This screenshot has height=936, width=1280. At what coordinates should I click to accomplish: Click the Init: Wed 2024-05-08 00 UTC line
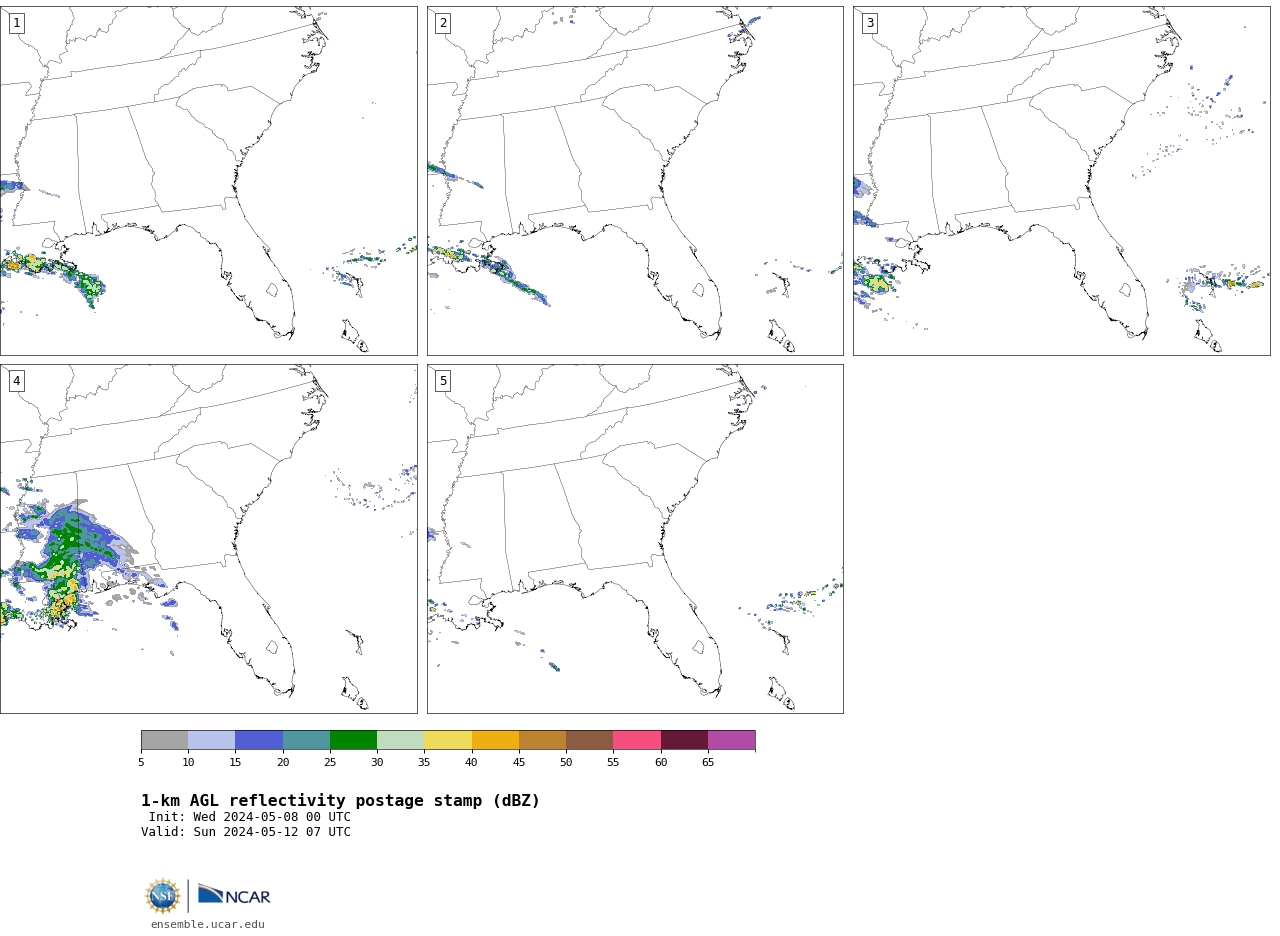coord(250,817)
